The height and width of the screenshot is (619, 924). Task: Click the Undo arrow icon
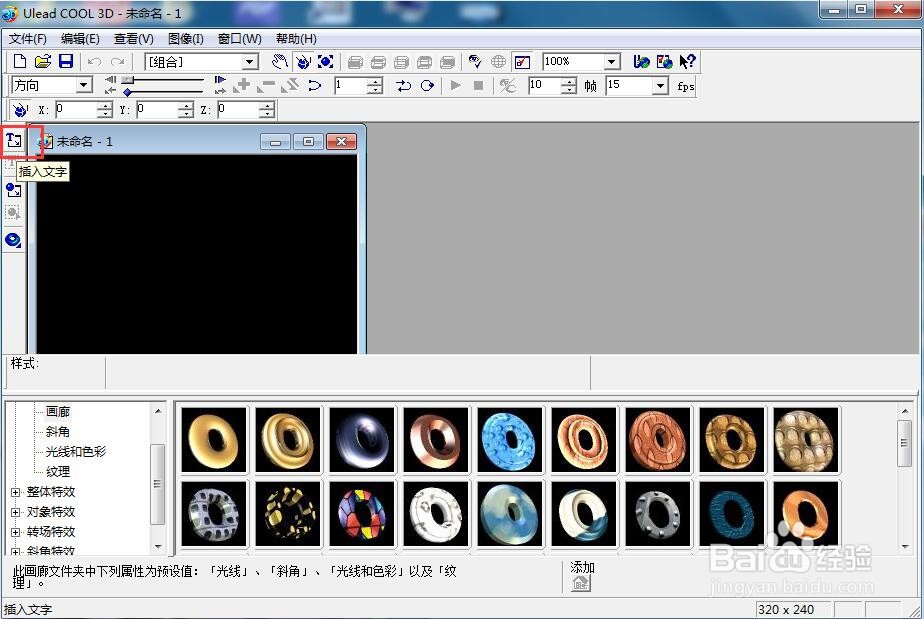pos(94,61)
